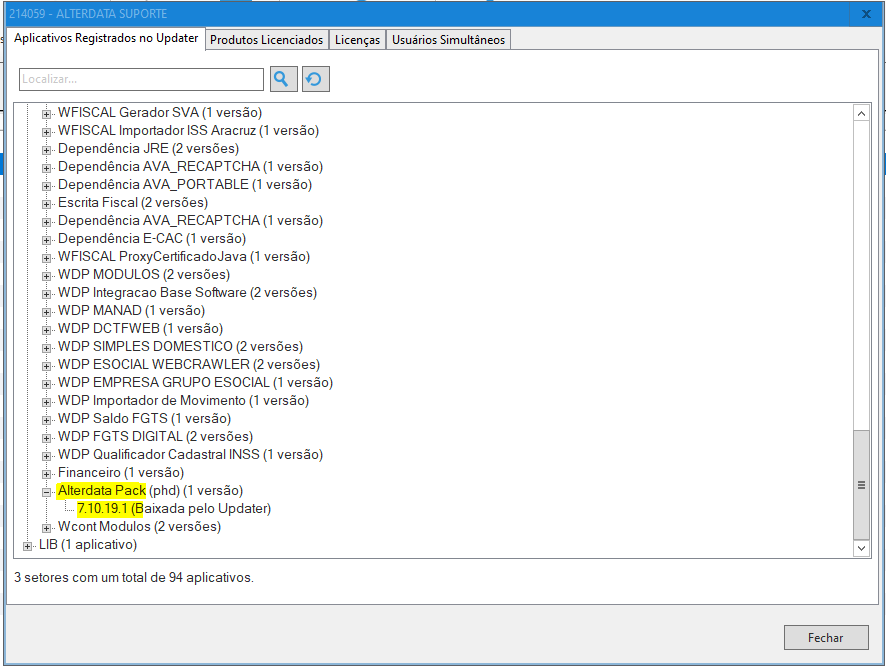
Task: Select WFISCAL Gerador SVA item
Action: (159, 113)
